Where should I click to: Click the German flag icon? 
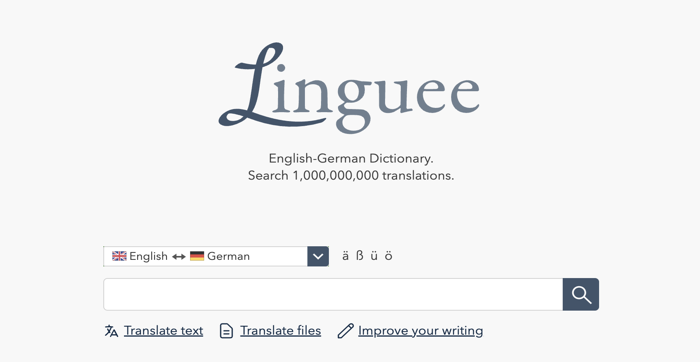pos(197,256)
